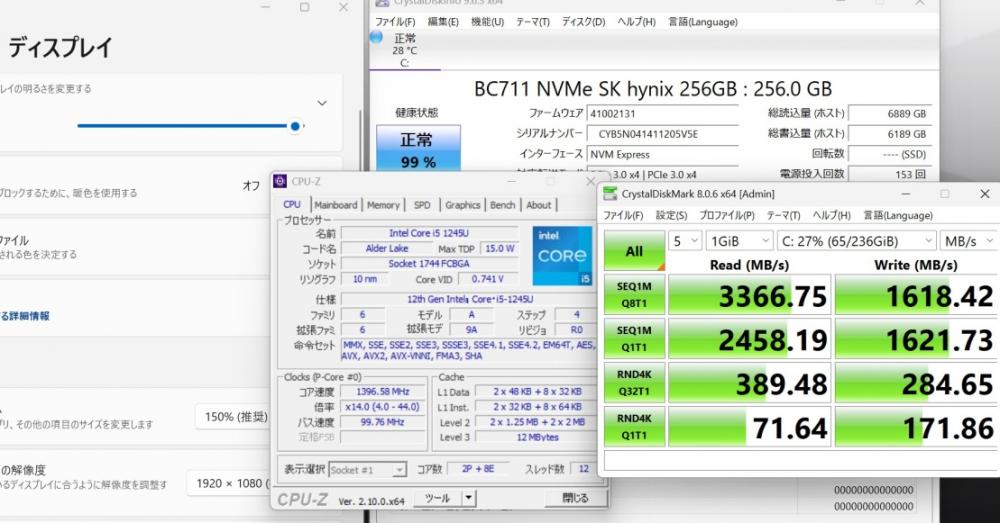Click CPU name Intel Core i5 1245U
Viewport: 1000px width, 523px height.
429,233
